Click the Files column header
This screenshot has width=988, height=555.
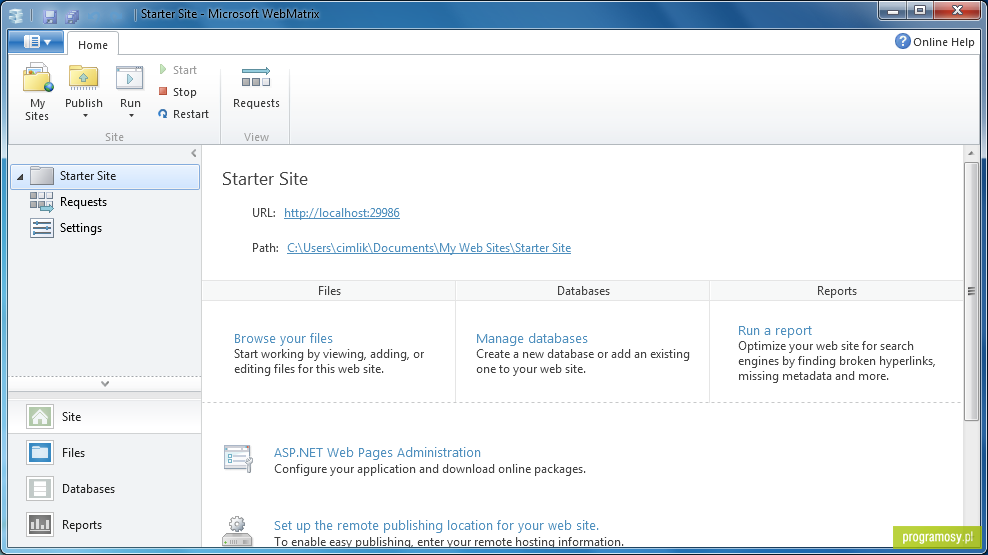pyautogui.click(x=329, y=291)
